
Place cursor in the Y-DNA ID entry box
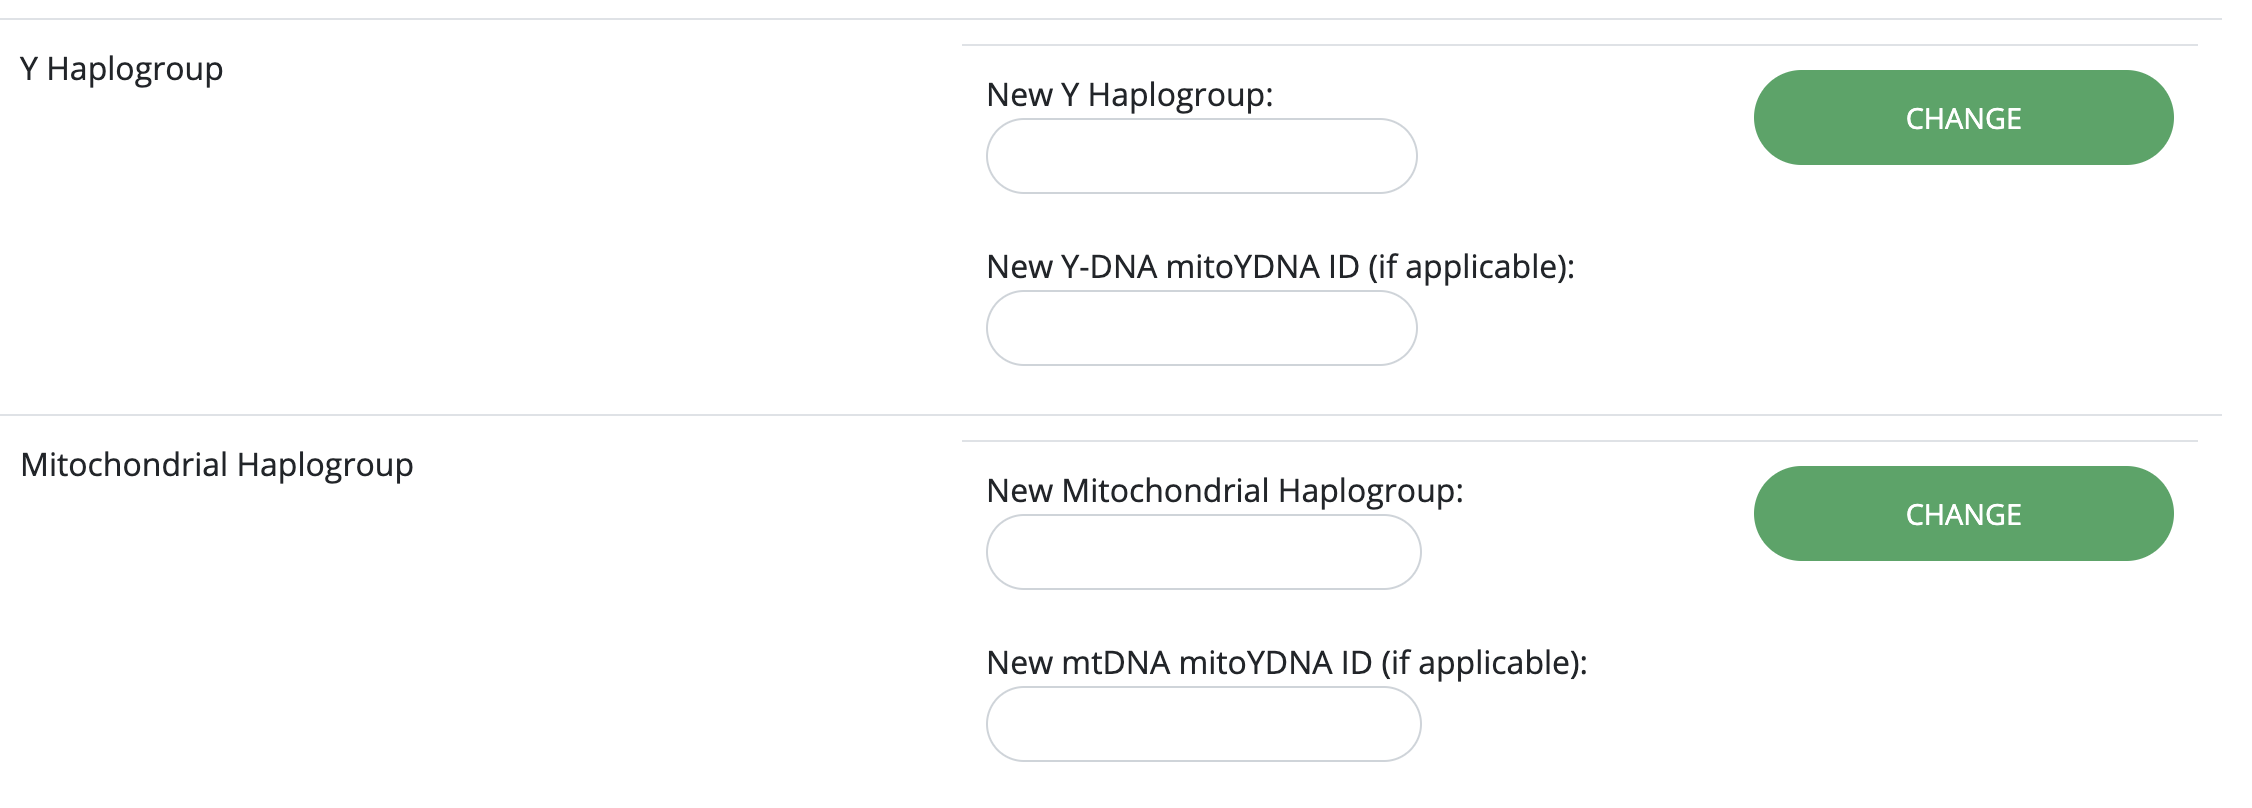tap(1201, 328)
